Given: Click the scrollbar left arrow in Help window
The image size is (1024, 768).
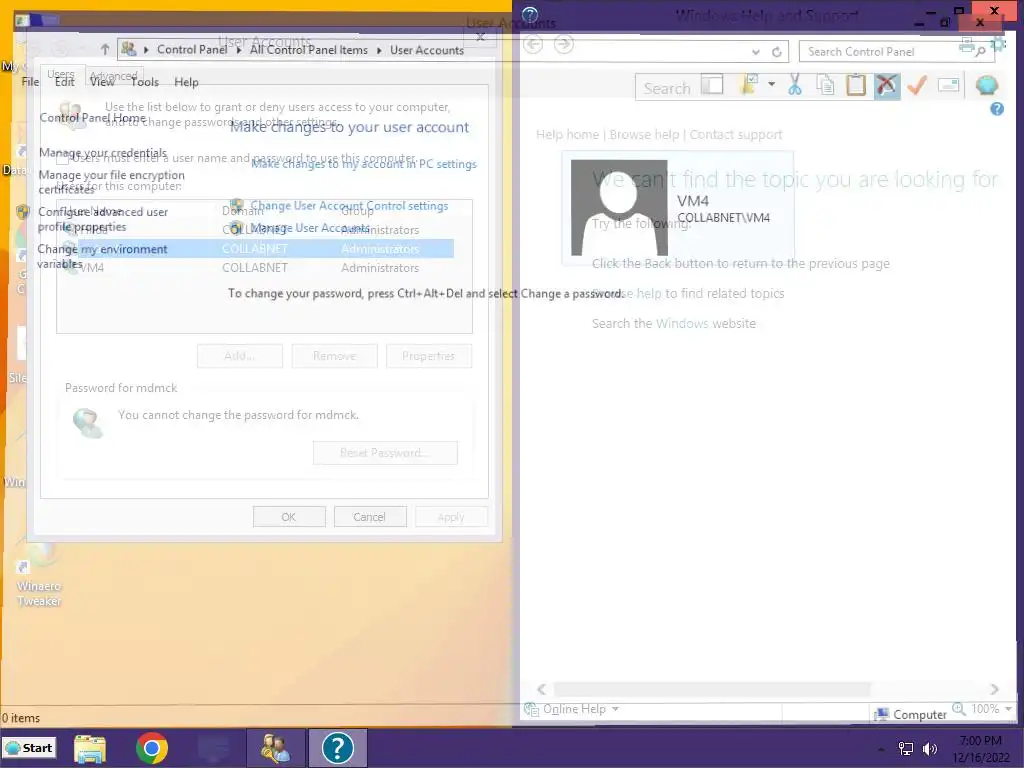Looking at the screenshot, I should pos(541,689).
